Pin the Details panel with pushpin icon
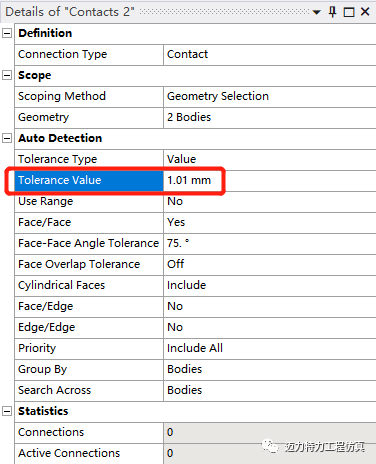The width and height of the screenshot is (376, 464). [332, 12]
